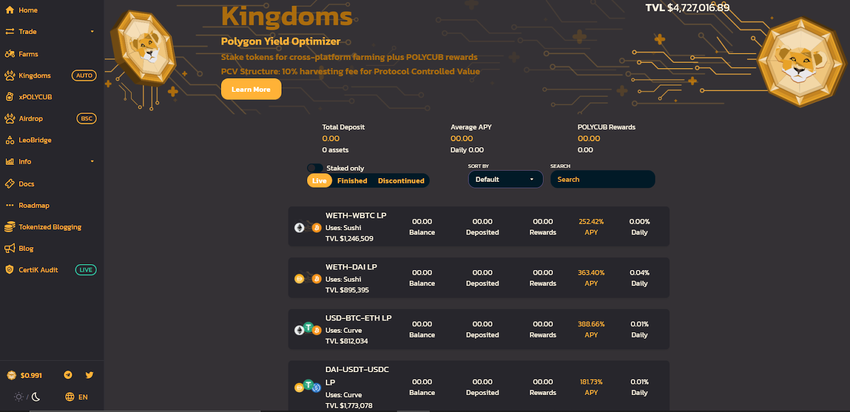
Task: Click the Blog megaphone icon
Action: click(10, 248)
